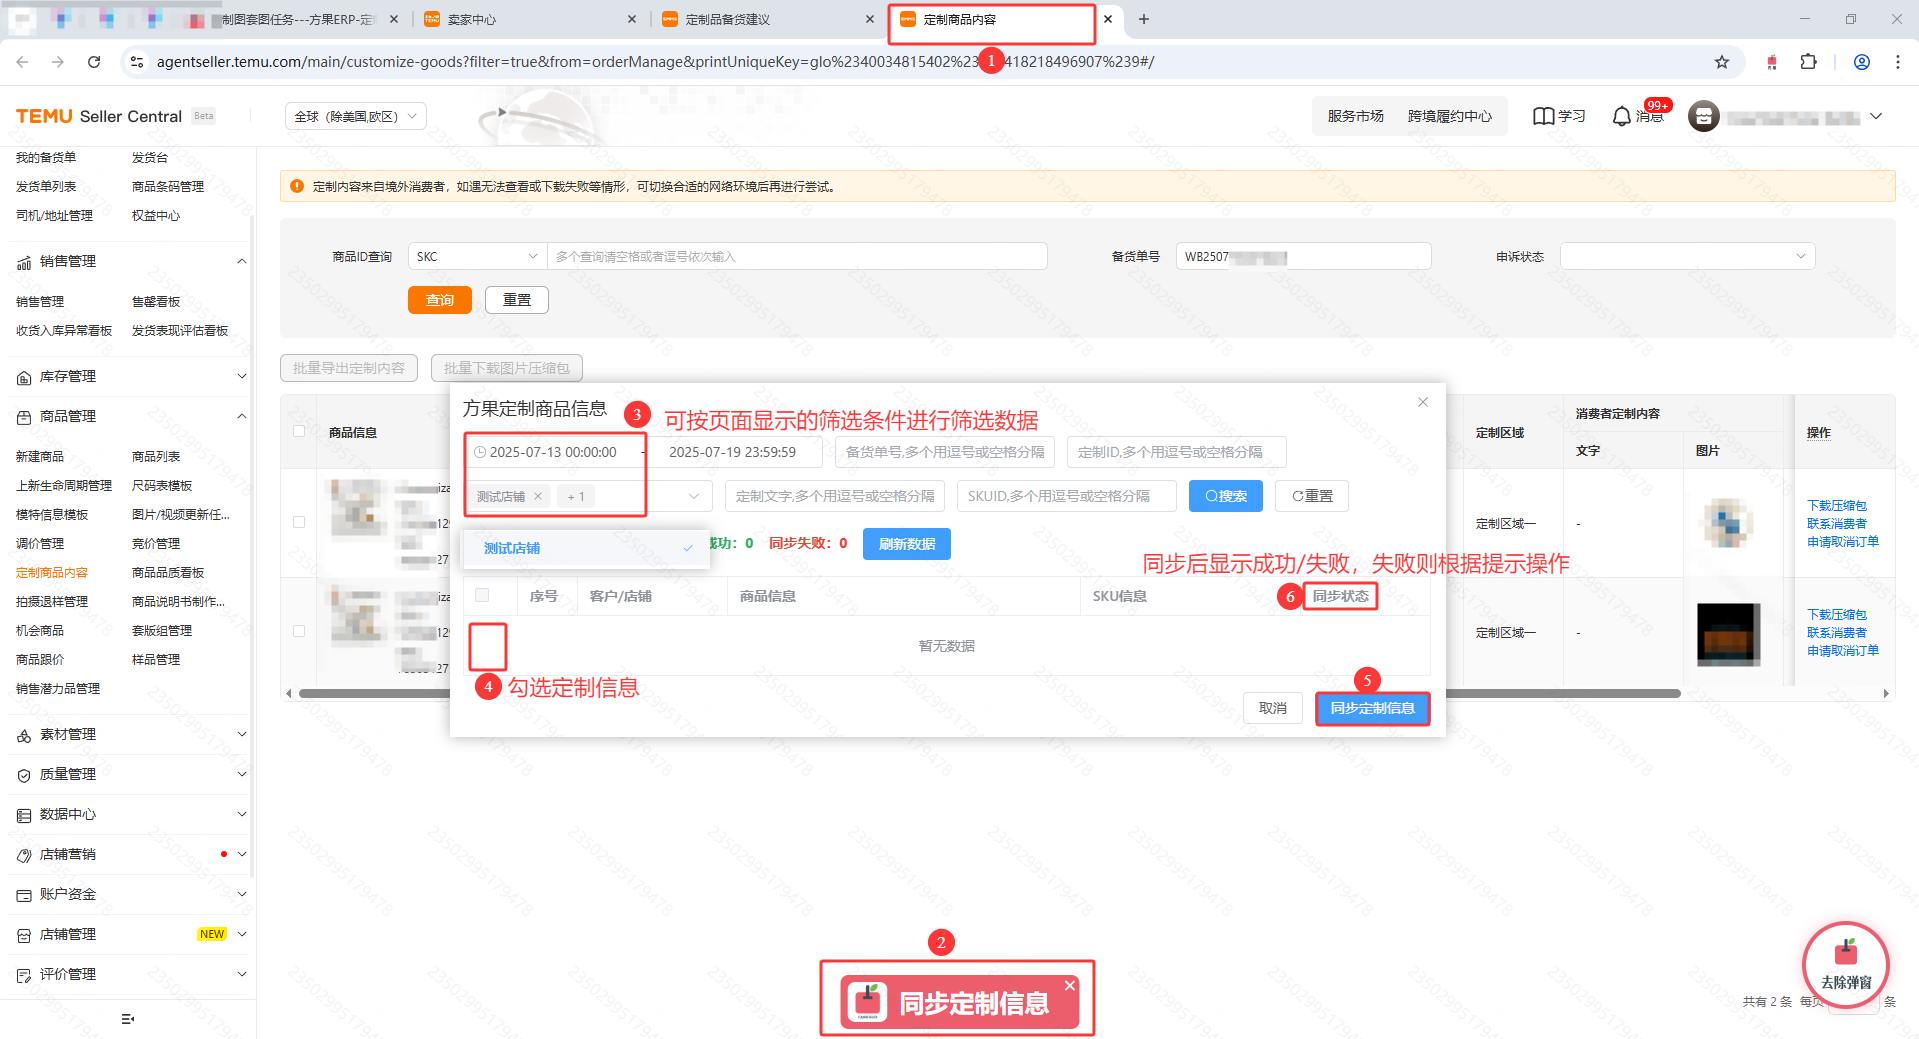Go to 我的备货单 in the sidebar

(x=46, y=157)
